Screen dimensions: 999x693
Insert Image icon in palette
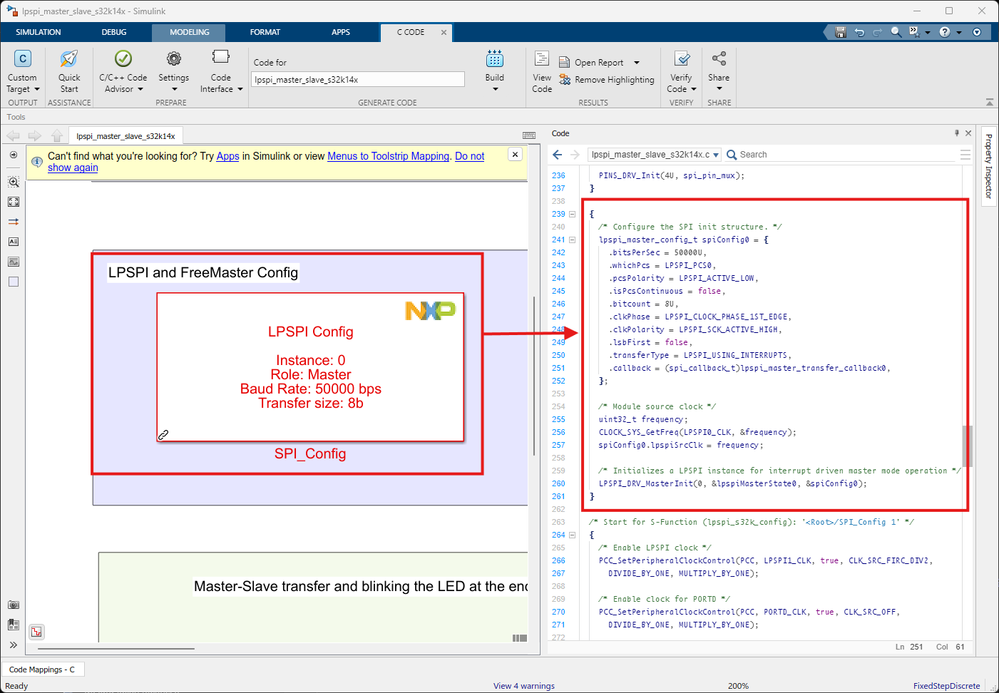click(x=13, y=262)
